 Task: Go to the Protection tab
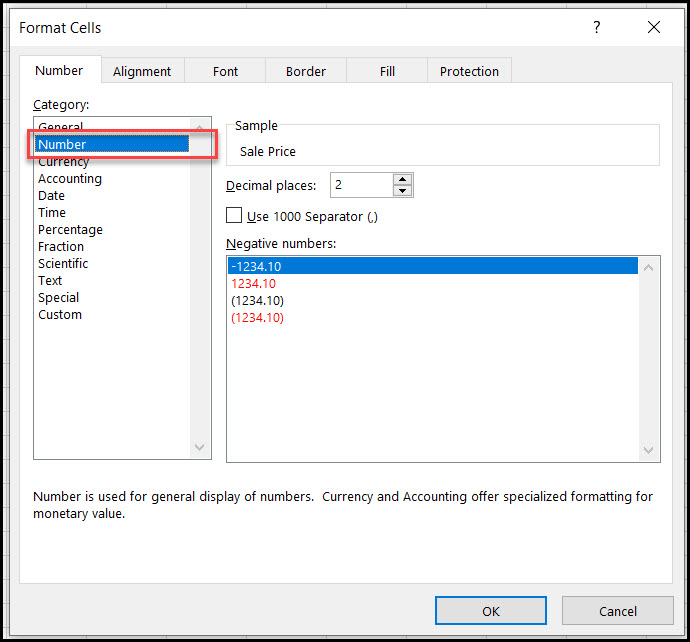point(469,71)
